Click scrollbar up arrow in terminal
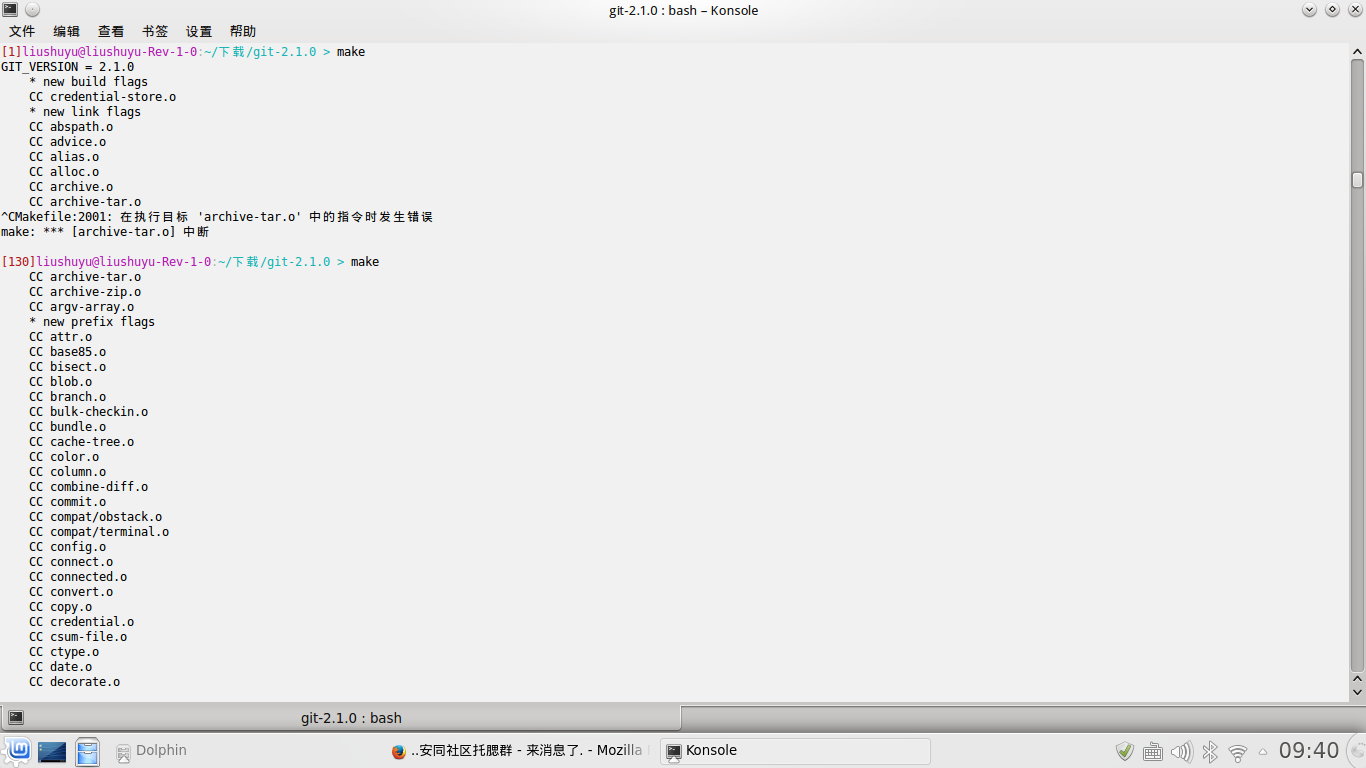The image size is (1366, 768). (1357, 52)
